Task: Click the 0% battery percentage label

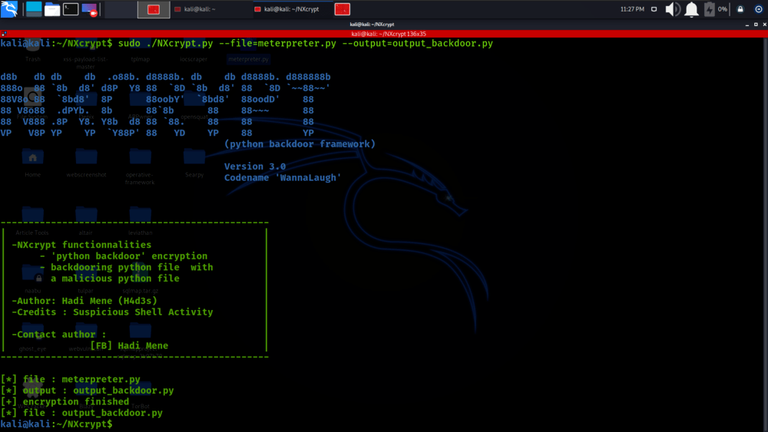Action: (722, 9)
